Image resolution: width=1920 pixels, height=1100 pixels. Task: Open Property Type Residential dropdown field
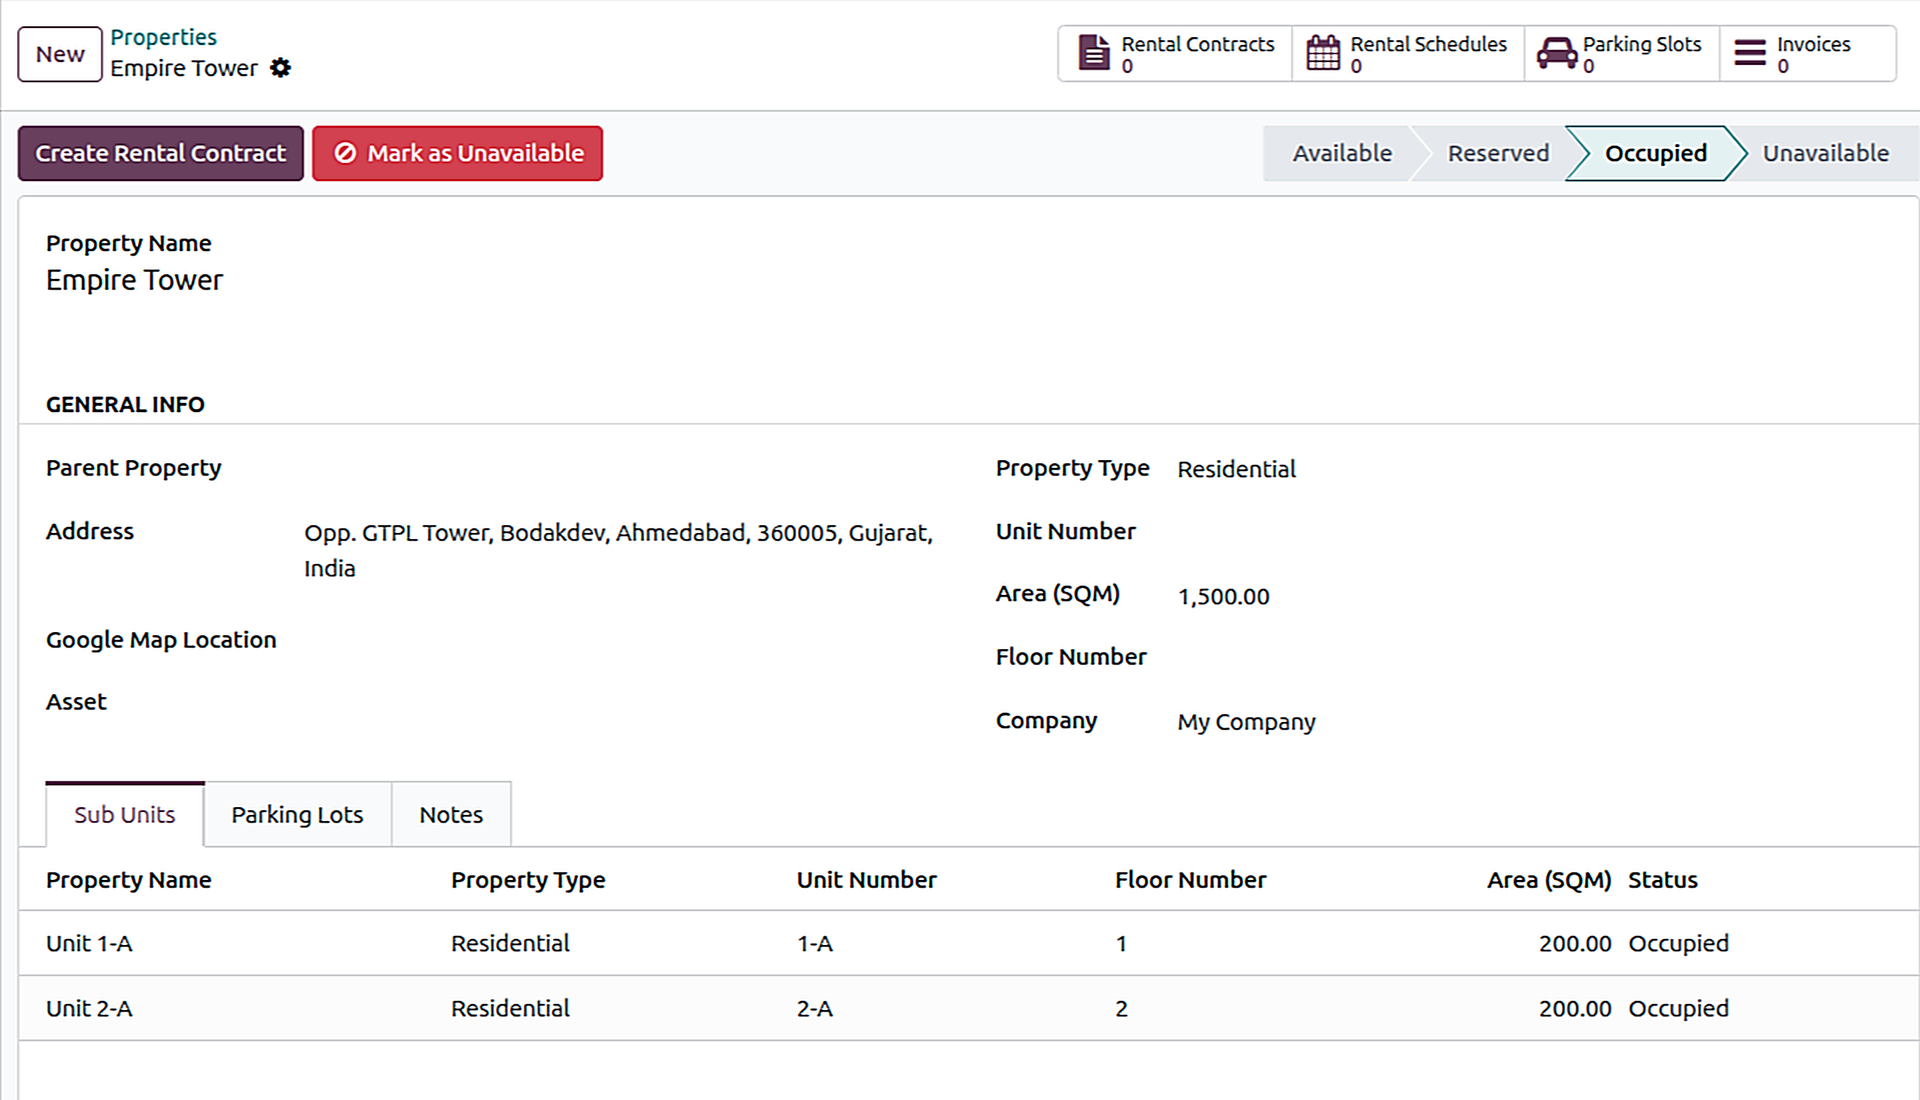[x=1236, y=469]
